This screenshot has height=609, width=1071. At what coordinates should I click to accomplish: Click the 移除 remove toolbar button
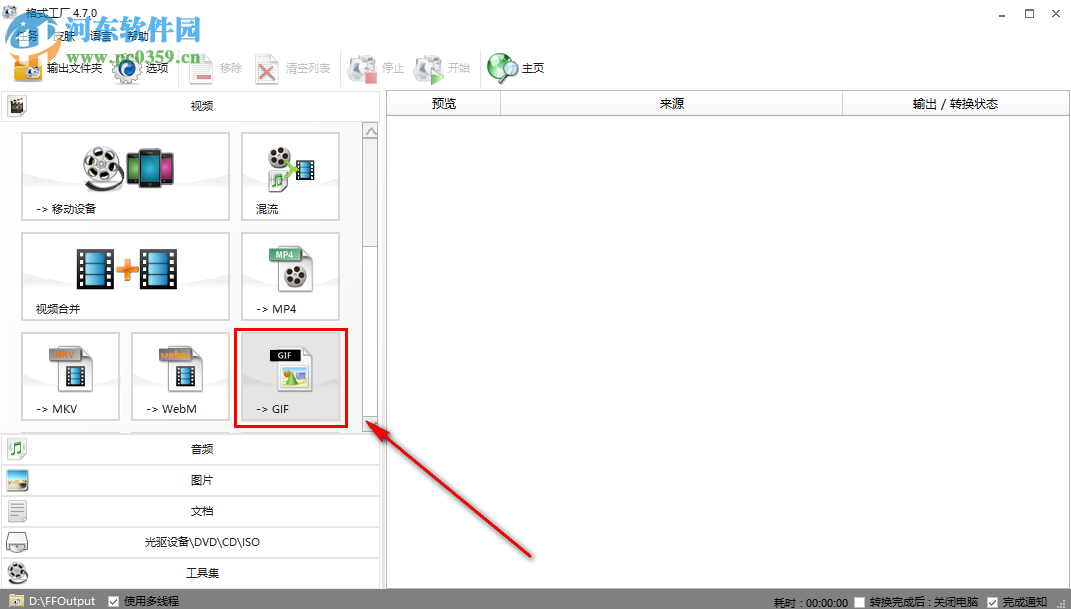(x=215, y=68)
